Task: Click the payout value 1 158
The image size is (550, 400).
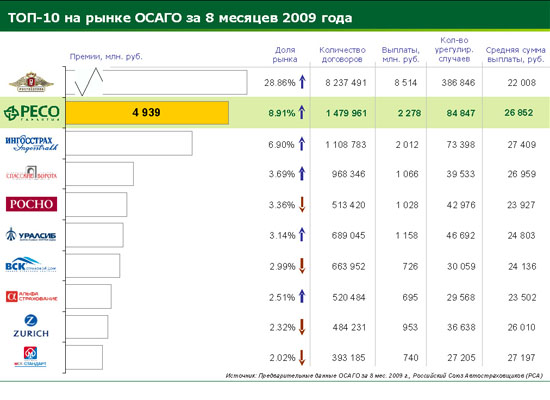Action: point(407,235)
